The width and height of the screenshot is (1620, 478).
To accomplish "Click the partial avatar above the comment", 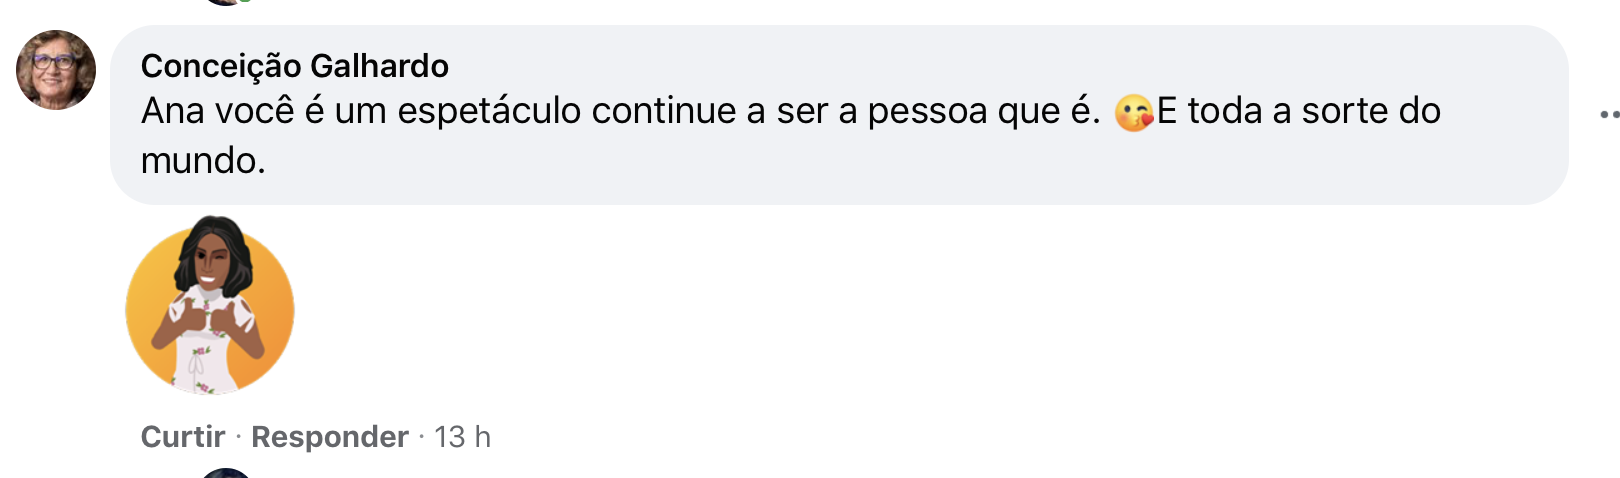I will pos(224,1).
